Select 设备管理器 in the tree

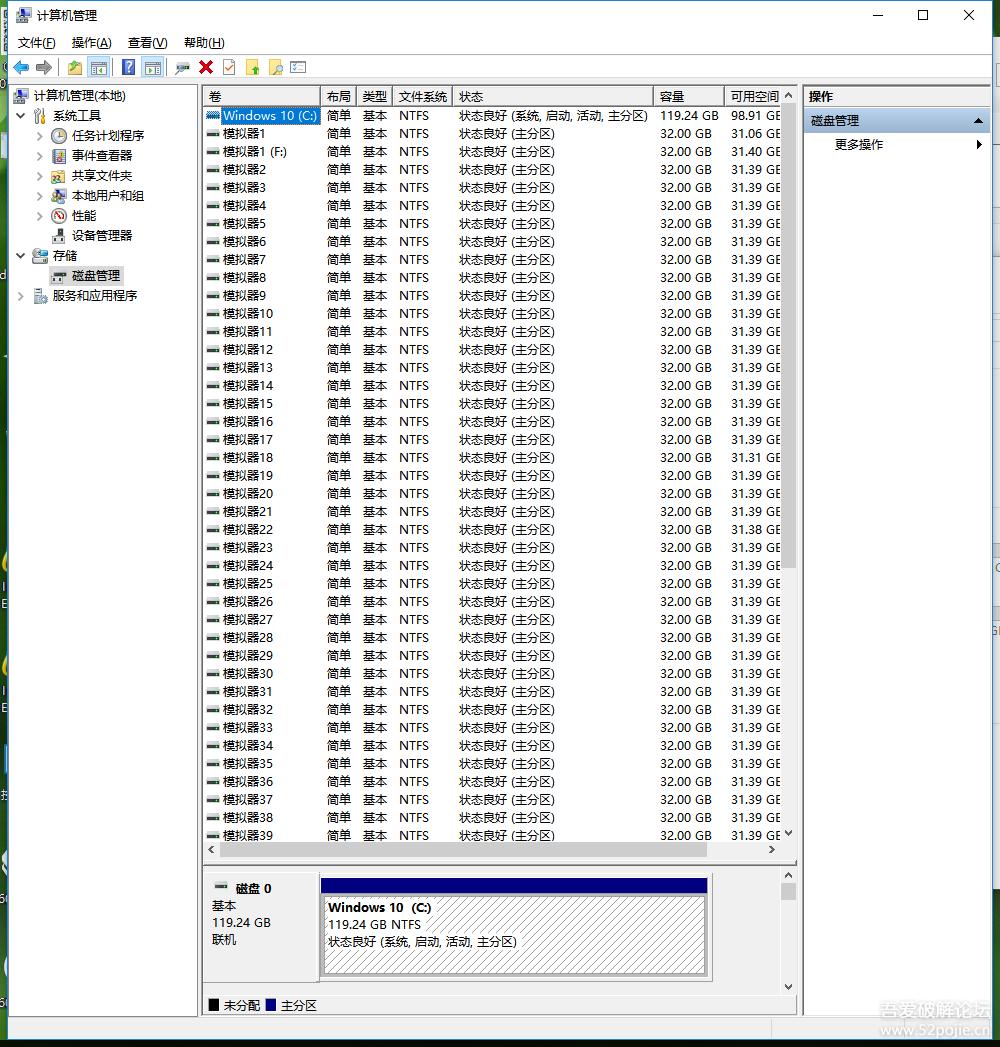tap(101, 236)
